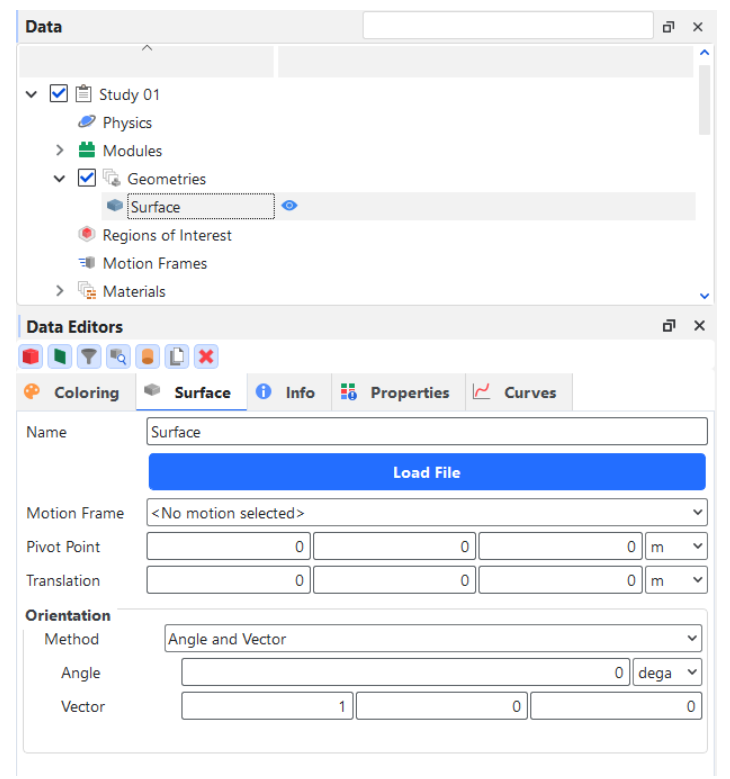Viewport: 730px width, 779px height.
Task: Click the red cube icon in Data Editors toolbar
Action: pos(30,357)
